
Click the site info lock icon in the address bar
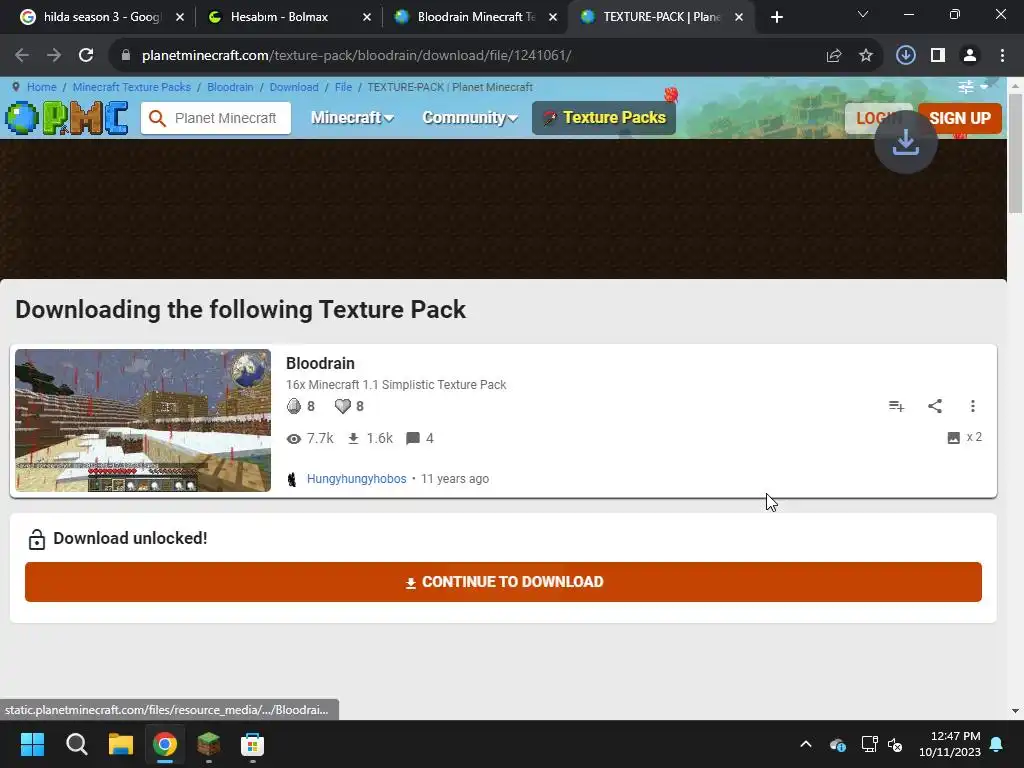126,56
